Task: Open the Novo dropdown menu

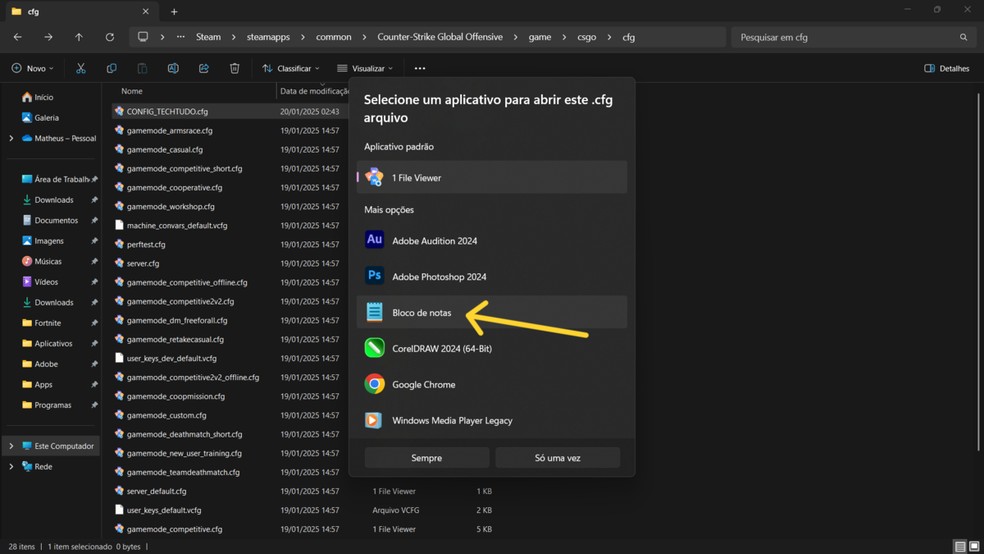Action: point(33,69)
